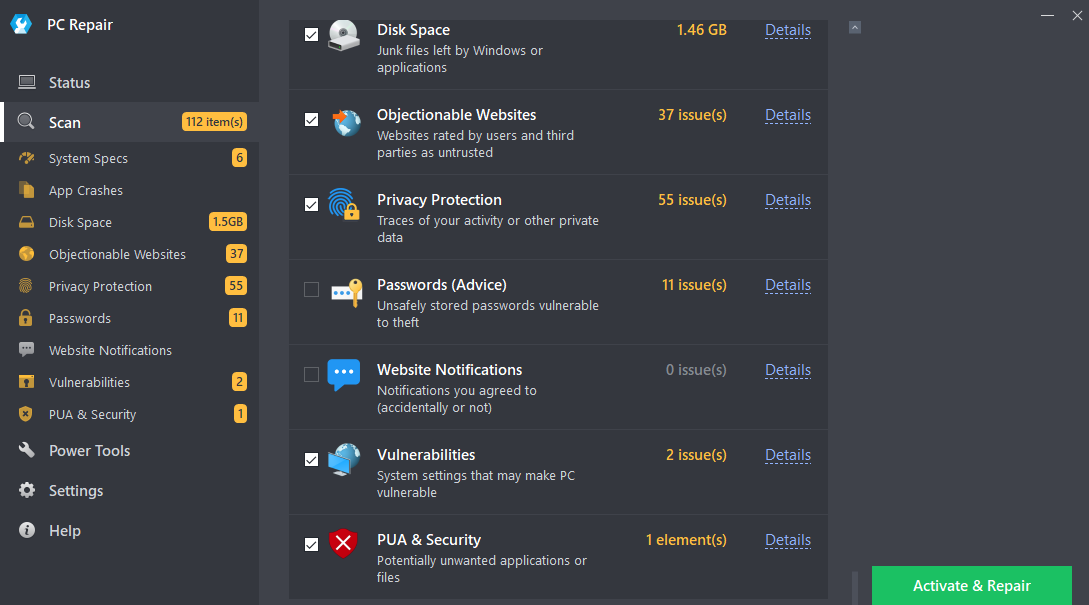Uncheck the Vulnerabilities checkbox

[x=311, y=460]
